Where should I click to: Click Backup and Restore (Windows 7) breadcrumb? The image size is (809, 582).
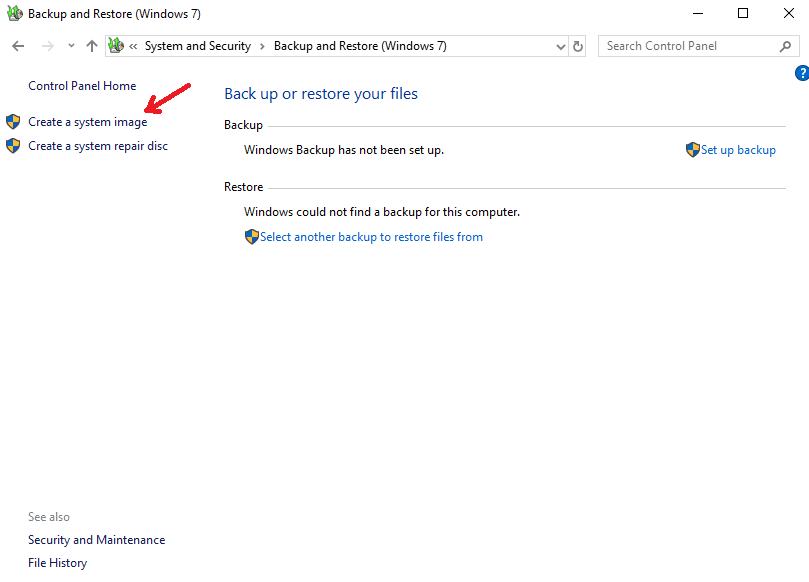click(x=360, y=46)
